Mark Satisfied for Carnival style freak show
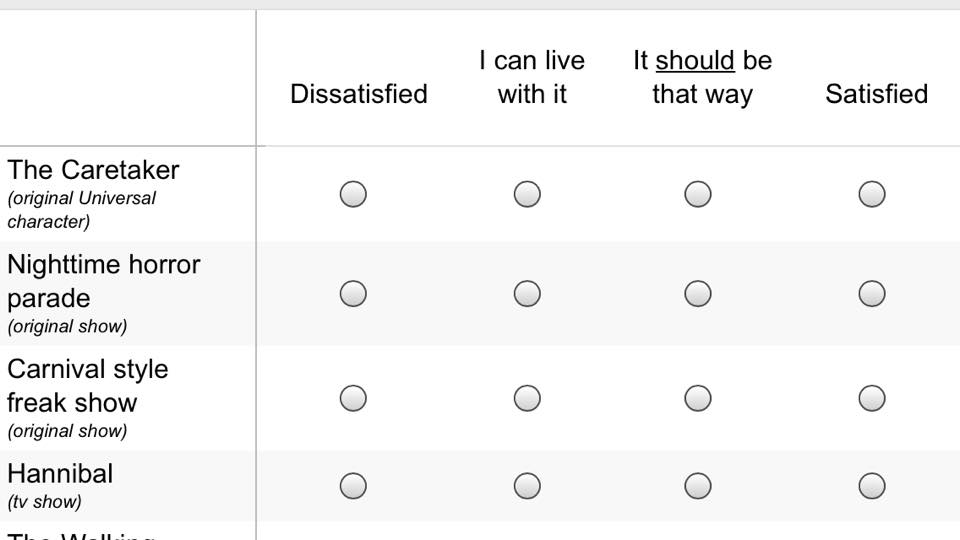The width and height of the screenshot is (960, 540). tap(872, 398)
